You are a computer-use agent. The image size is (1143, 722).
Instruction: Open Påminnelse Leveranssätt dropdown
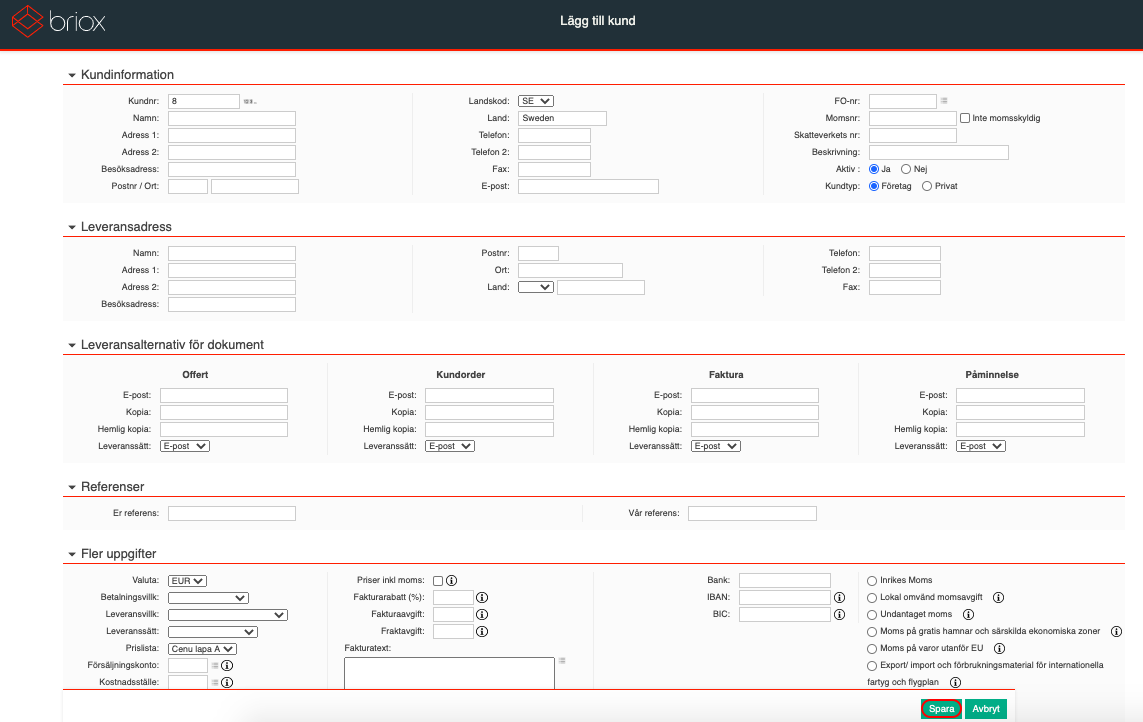click(x=980, y=446)
